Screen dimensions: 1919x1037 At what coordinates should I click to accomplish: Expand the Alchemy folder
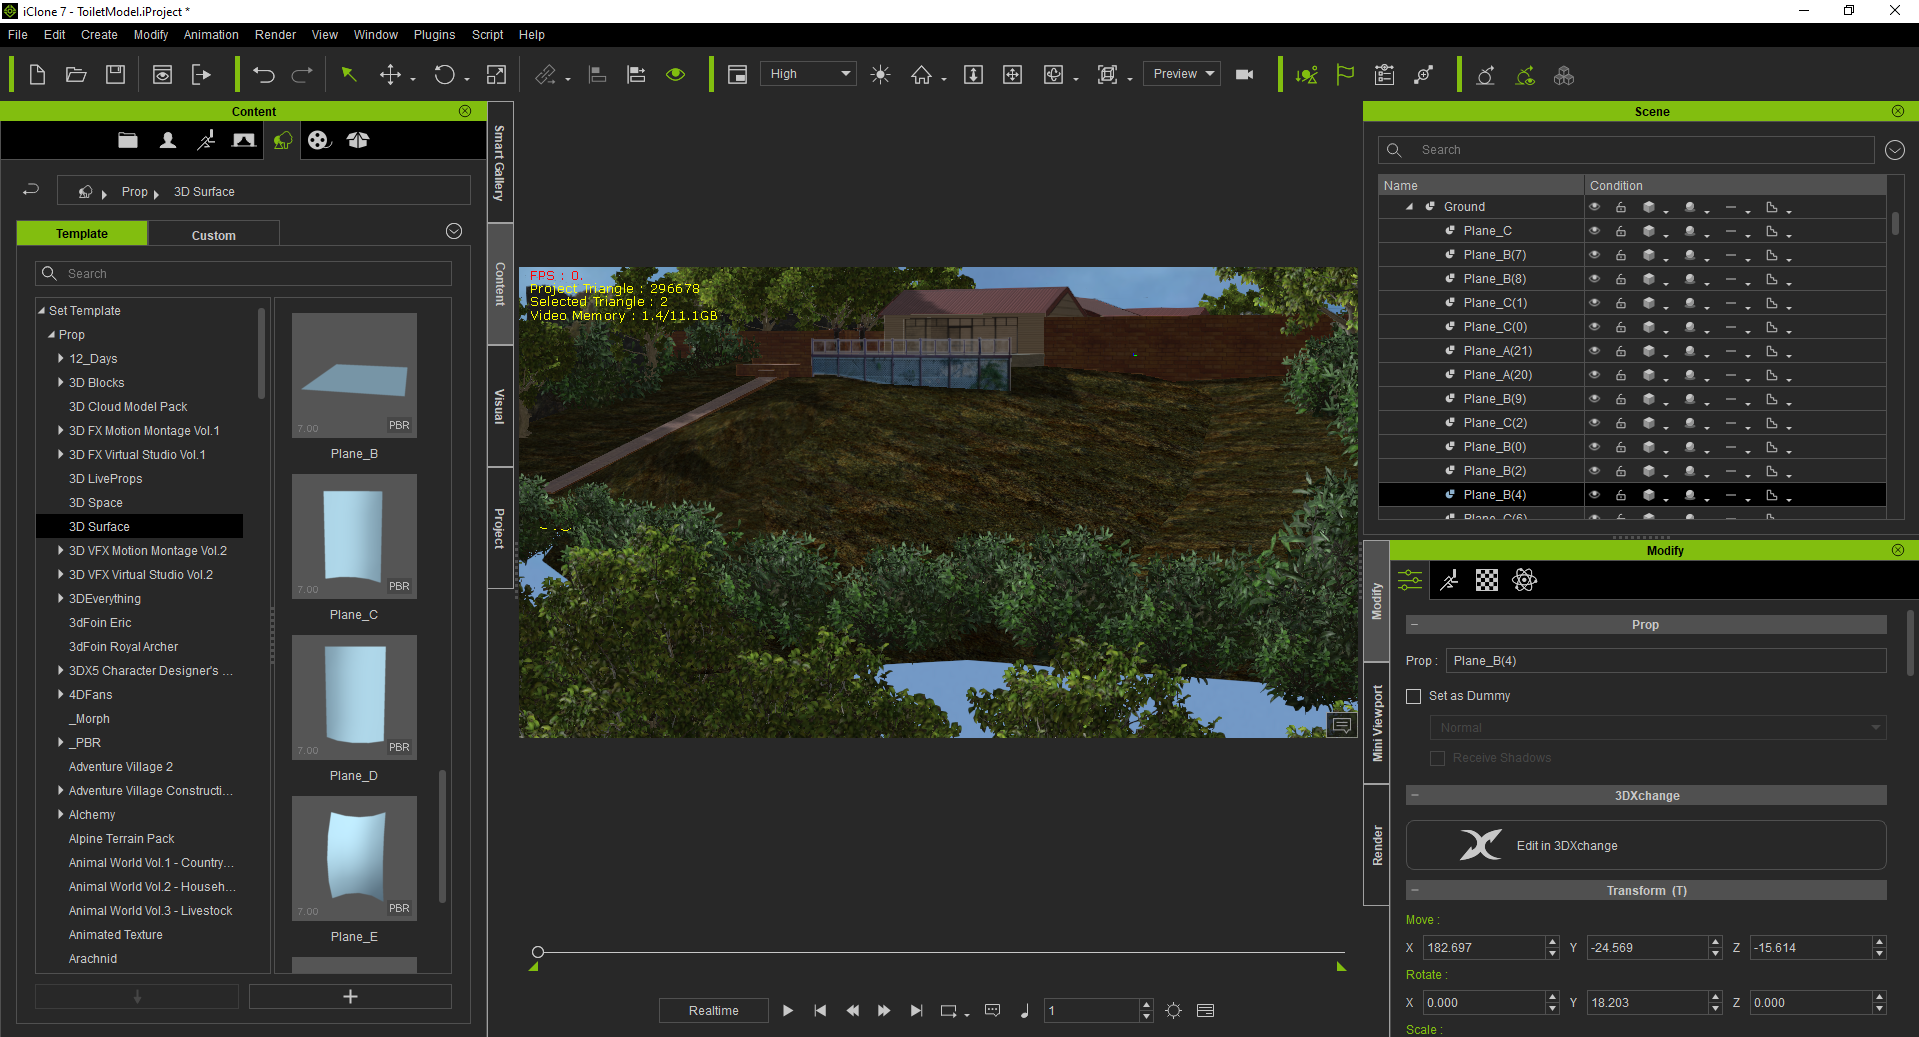tap(60, 814)
